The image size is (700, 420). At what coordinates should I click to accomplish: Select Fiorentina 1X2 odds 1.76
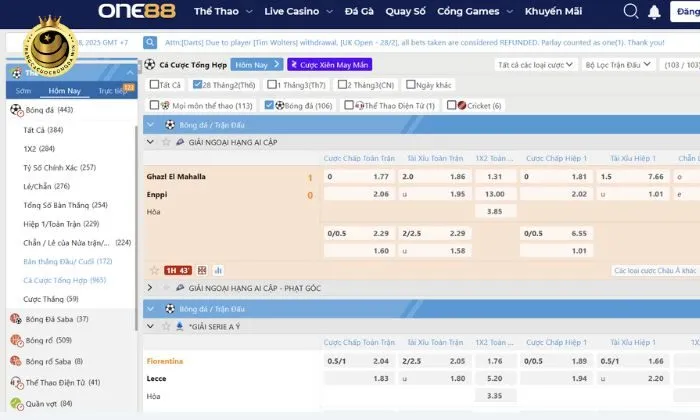[495, 361]
